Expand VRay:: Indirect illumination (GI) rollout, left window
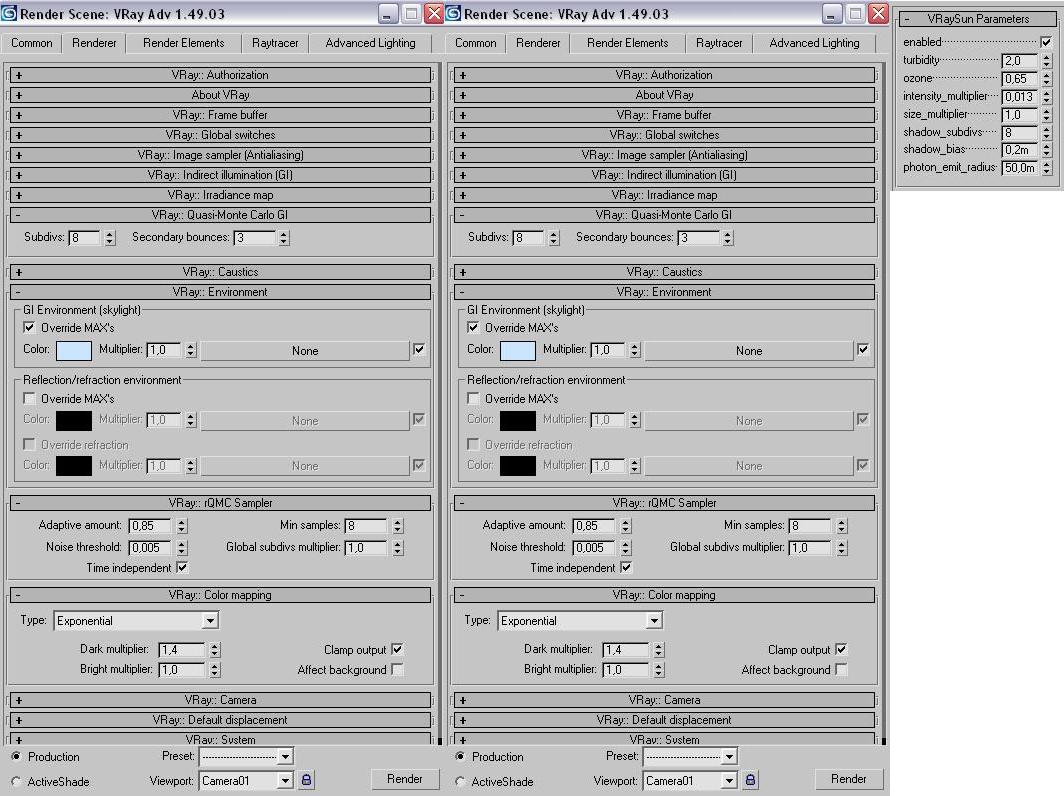Screen dimensions: 1064x796 pos(221,175)
